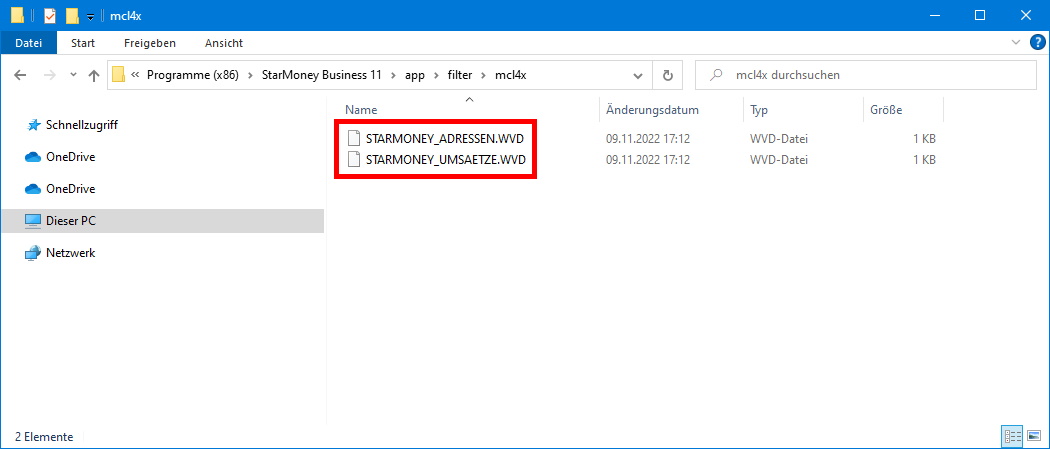Click the double chevron before Programme (x86)
The height and width of the screenshot is (449, 1050).
[x=135, y=76]
